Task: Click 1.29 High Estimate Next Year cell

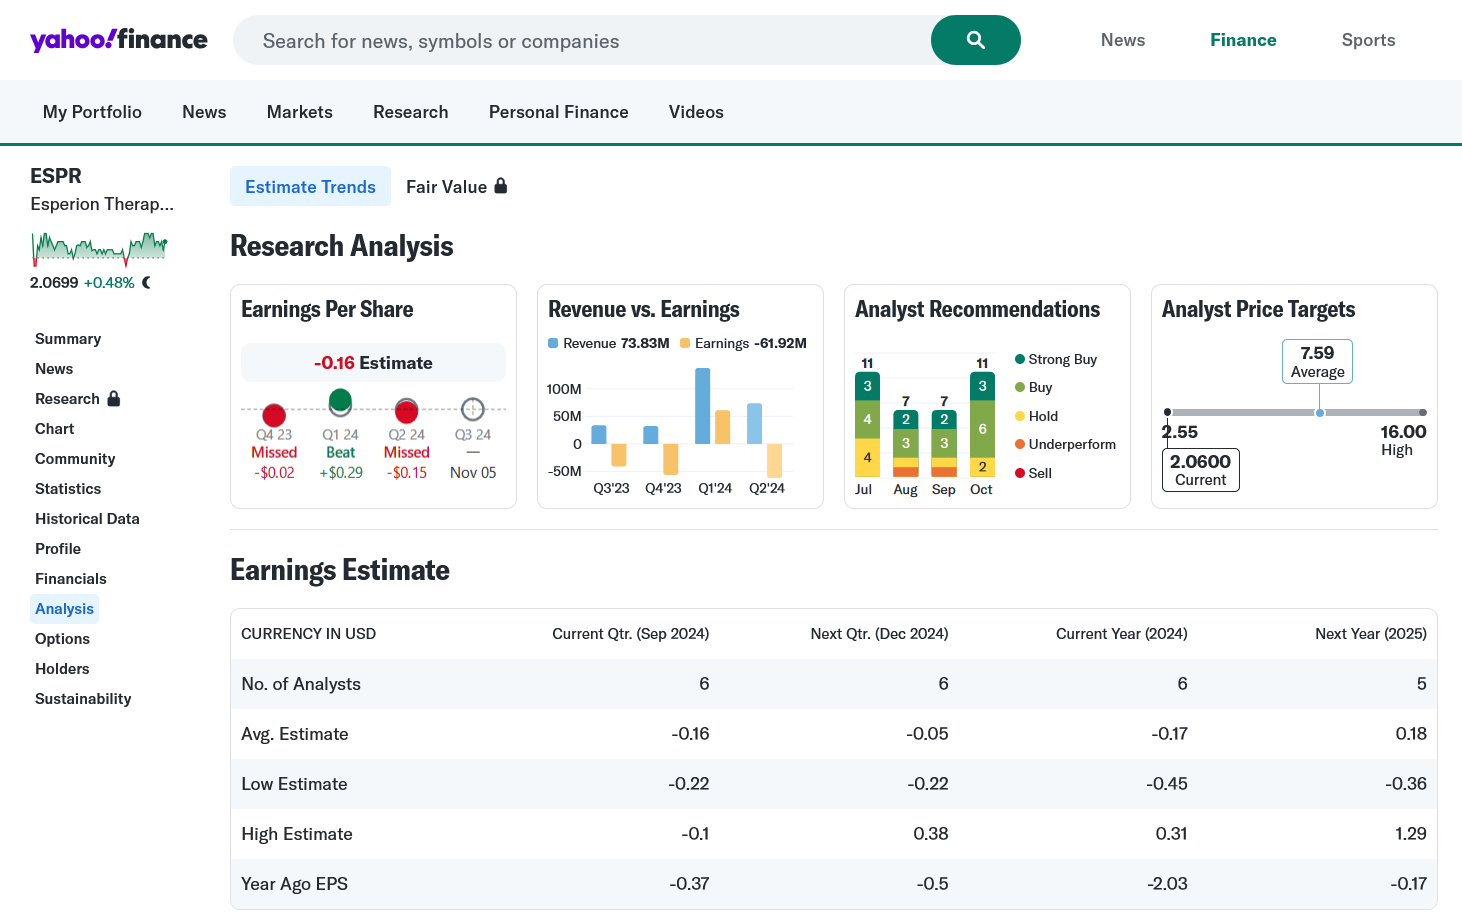Action: [1411, 834]
